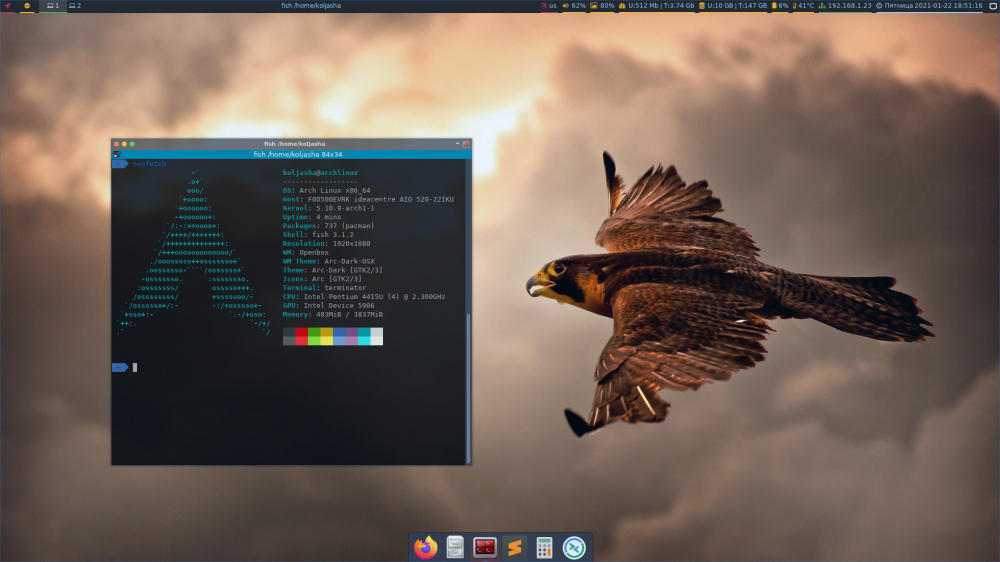Click the date and time clock
The width and height of the screenshot is (1000, 562).
coord(929,6)
